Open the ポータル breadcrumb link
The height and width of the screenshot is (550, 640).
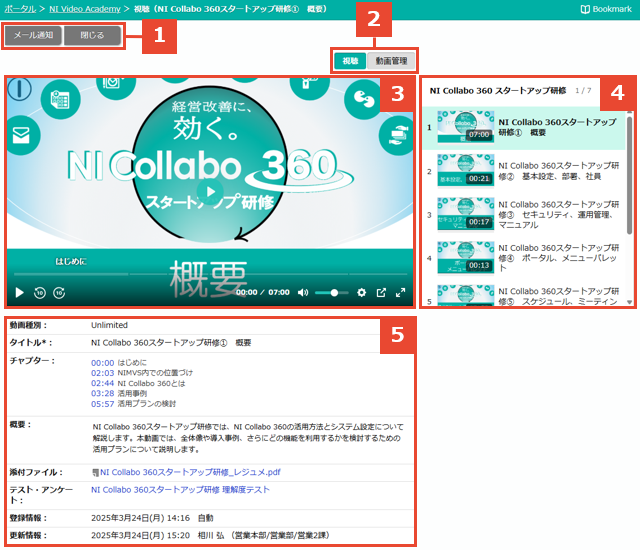pyautogui.click(x=20, y=9)
